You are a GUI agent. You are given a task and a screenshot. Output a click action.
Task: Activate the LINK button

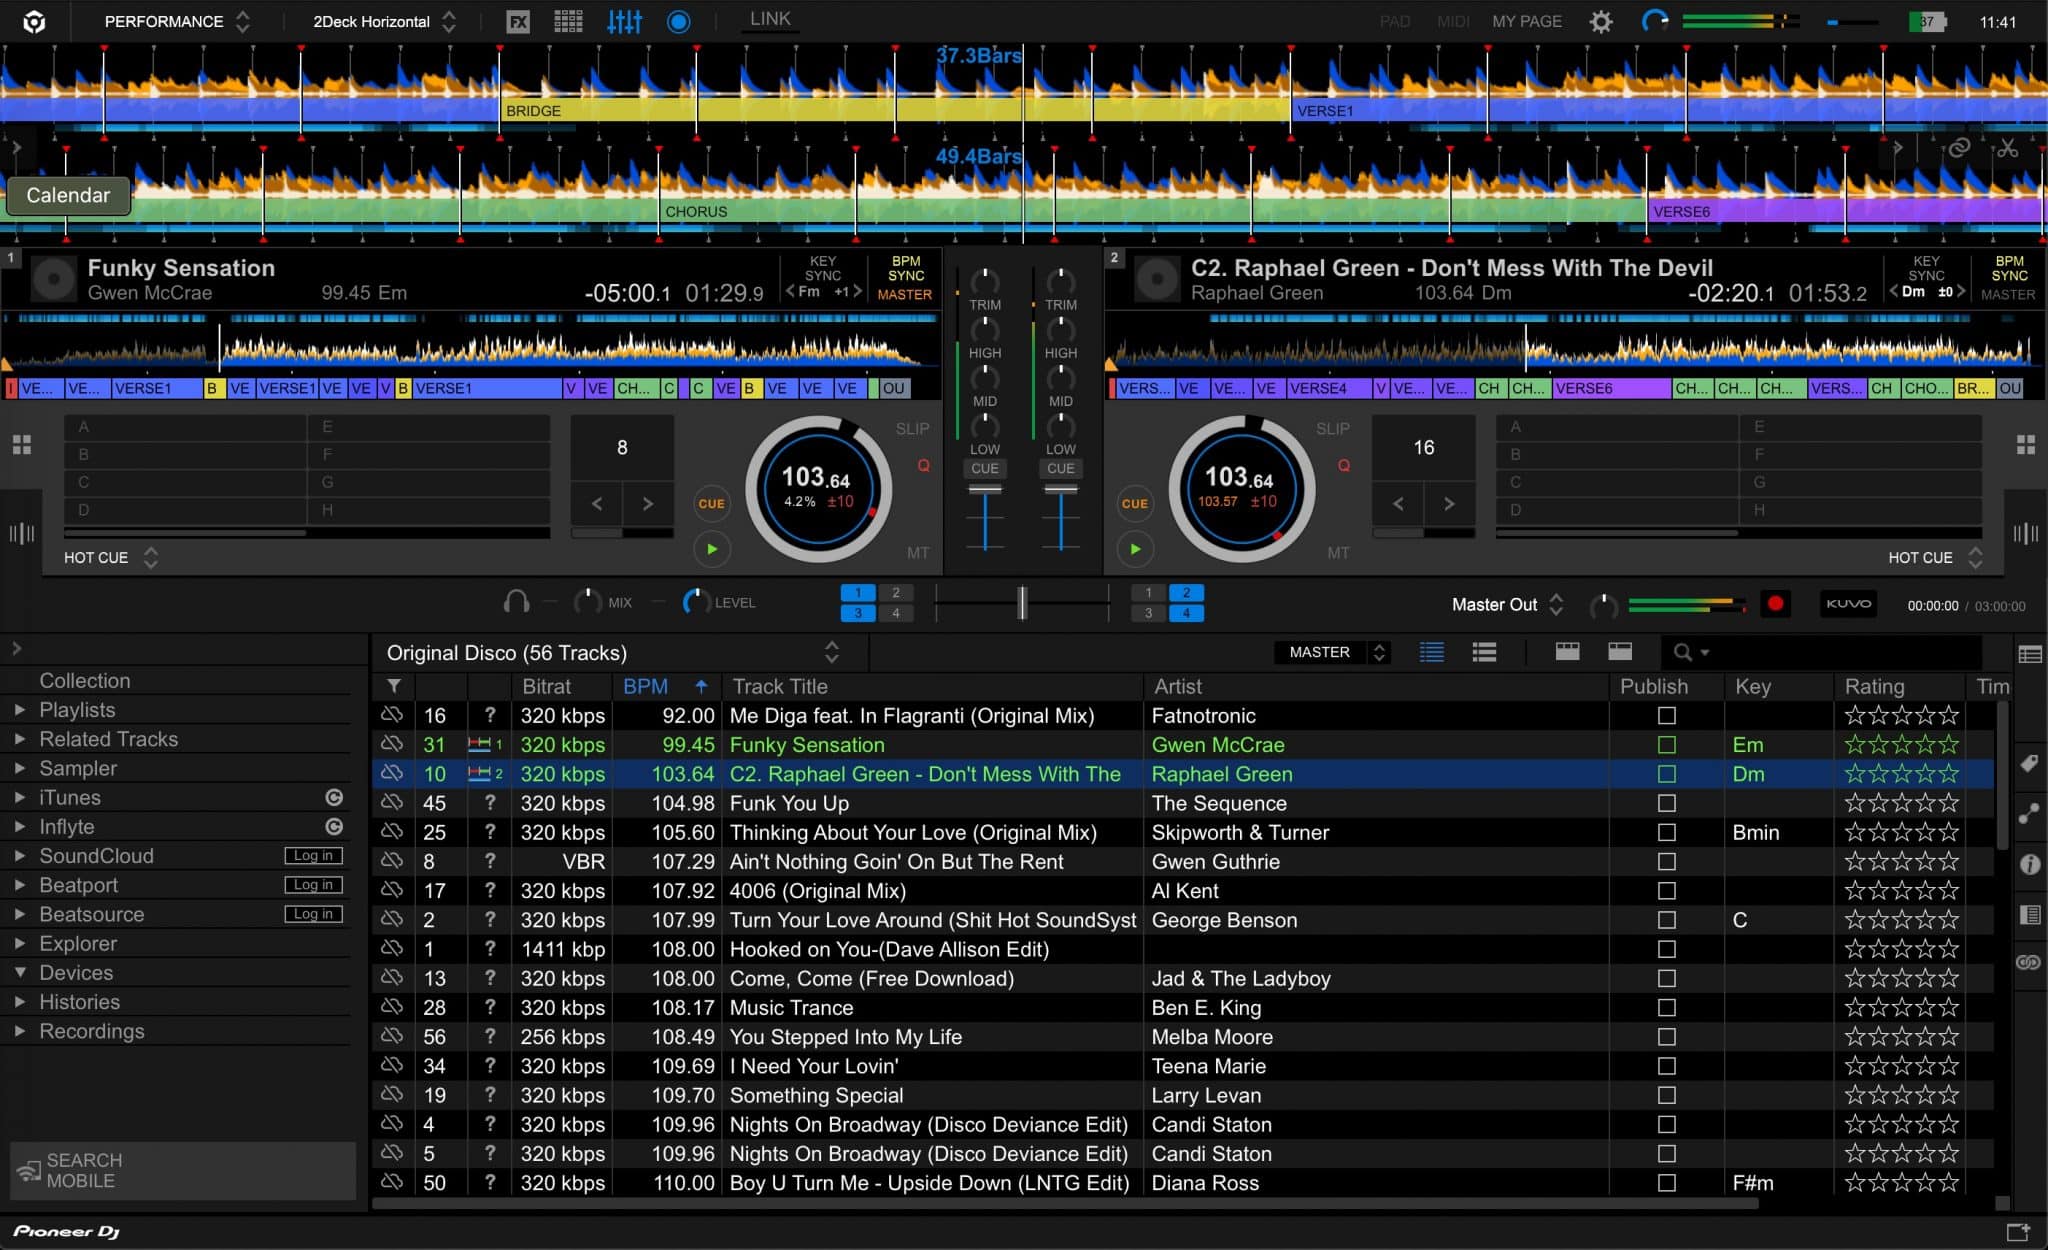[770, 18]
